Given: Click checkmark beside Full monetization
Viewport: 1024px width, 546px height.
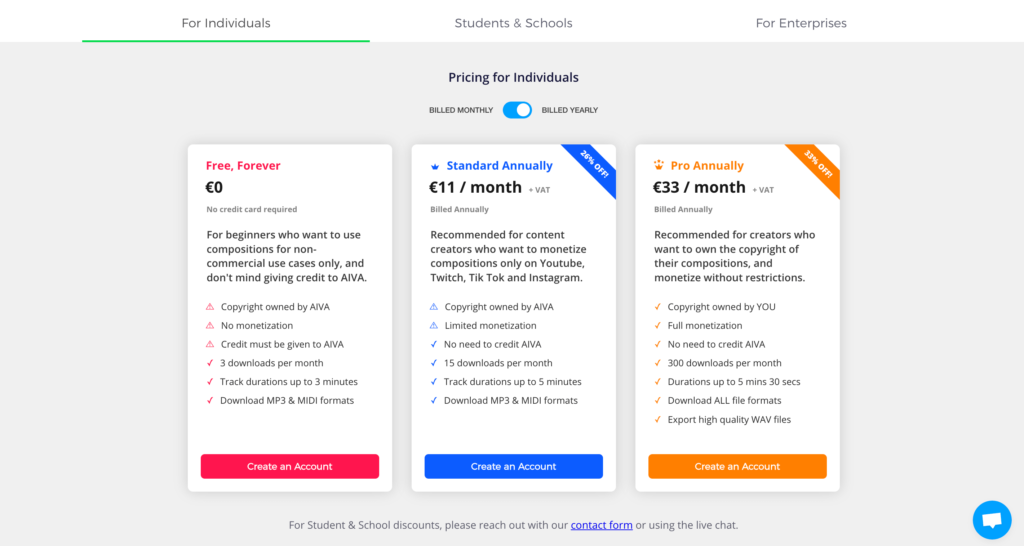Looking at the screenshot, I should pyautogui.click(x=658, y=325).
